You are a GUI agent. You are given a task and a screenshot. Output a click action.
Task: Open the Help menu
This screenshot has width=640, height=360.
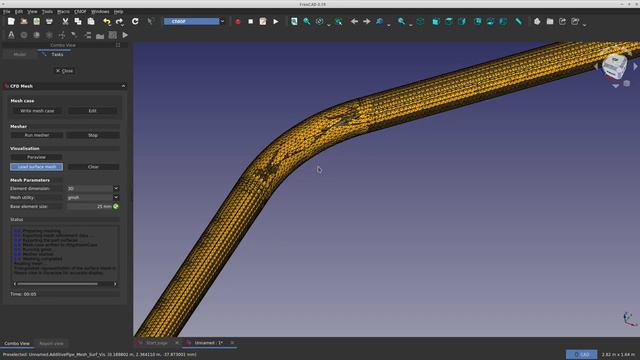point(118,11)
